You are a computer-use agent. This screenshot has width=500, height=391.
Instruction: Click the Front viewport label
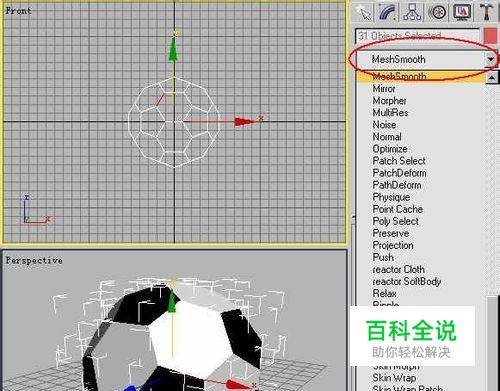click(18, 11)
